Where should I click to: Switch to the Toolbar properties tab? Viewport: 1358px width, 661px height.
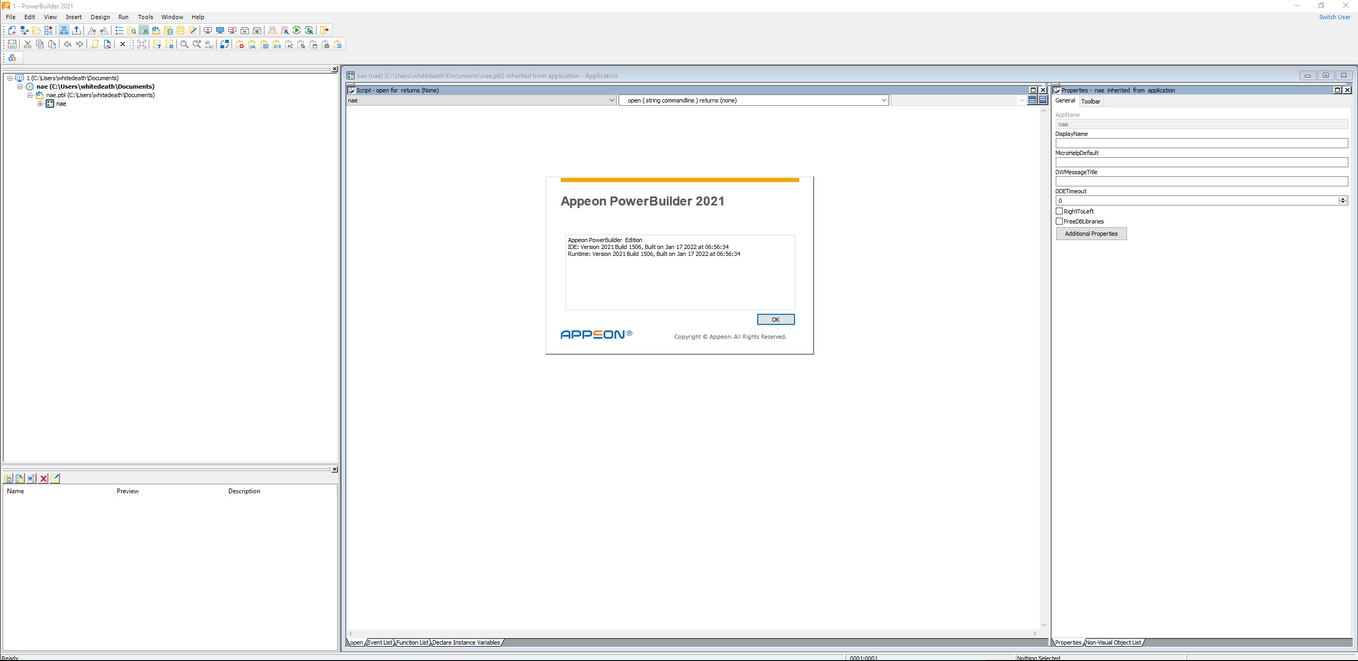pos(1091,101)
